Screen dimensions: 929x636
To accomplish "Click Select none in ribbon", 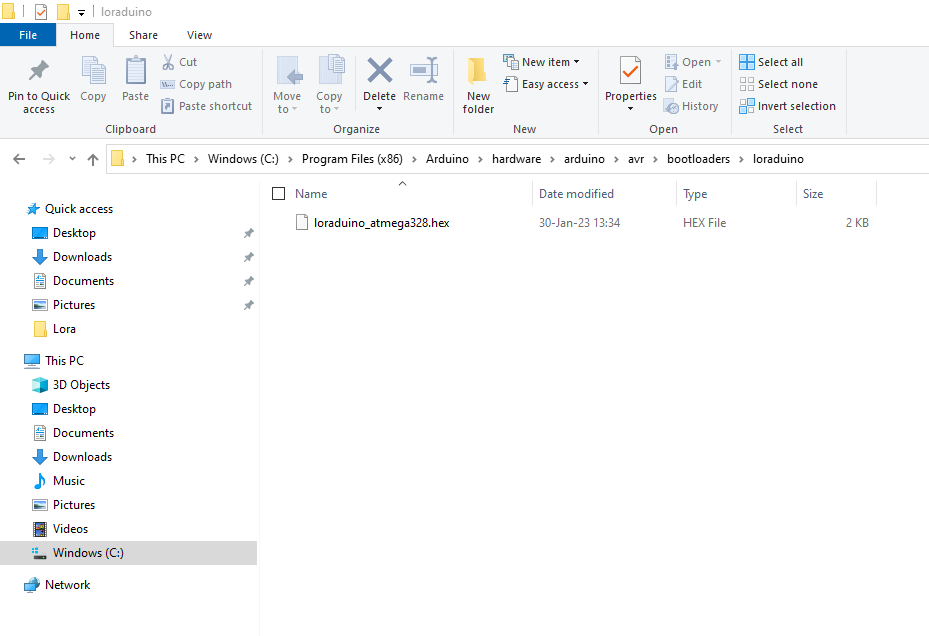I will pos(779,84).
